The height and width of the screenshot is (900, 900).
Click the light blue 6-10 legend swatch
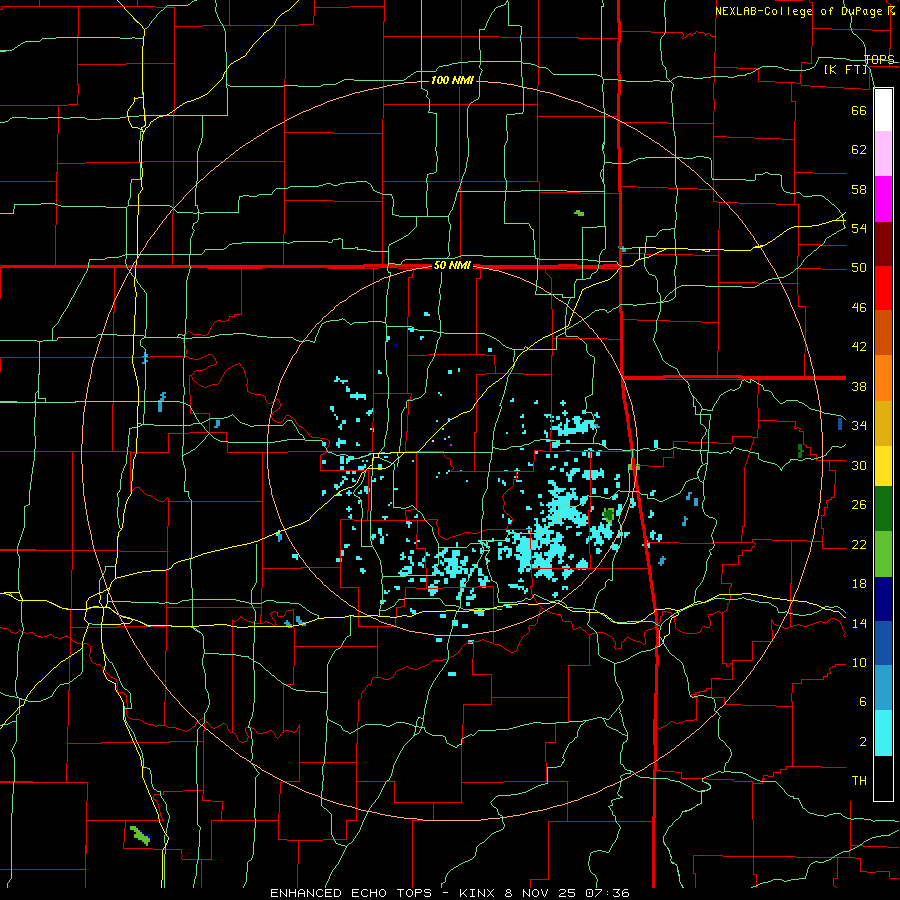coord(883,688)
